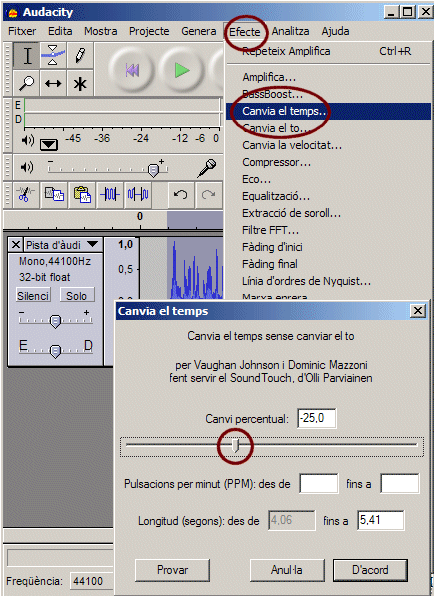Open the Pista d'àudi track dropdown
The height and width of the screenshot is (596, 434).
click(x=93, y=244)
